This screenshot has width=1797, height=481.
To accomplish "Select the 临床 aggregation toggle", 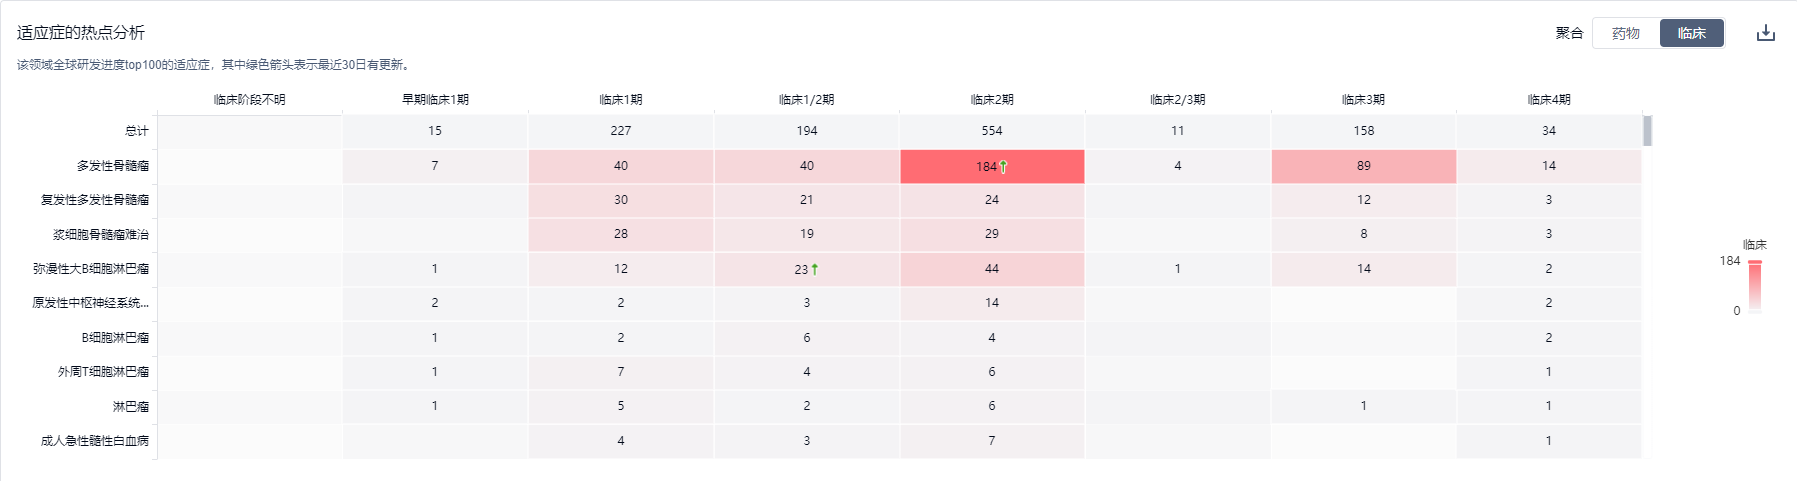I will tap(1692, 33).
